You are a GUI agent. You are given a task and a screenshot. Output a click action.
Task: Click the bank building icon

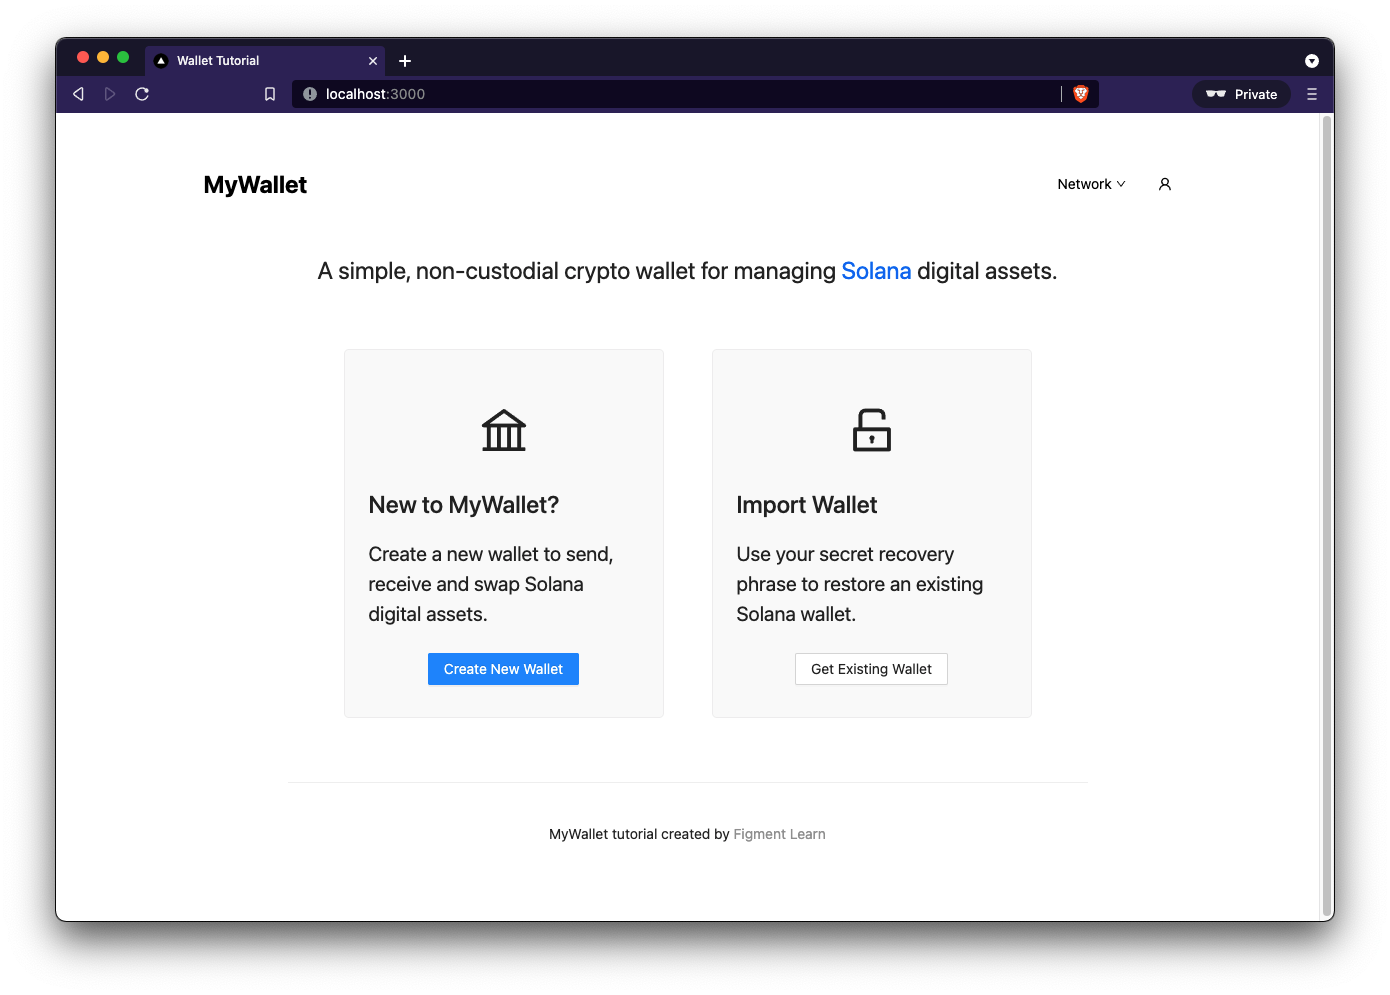(x=504, y=430)
